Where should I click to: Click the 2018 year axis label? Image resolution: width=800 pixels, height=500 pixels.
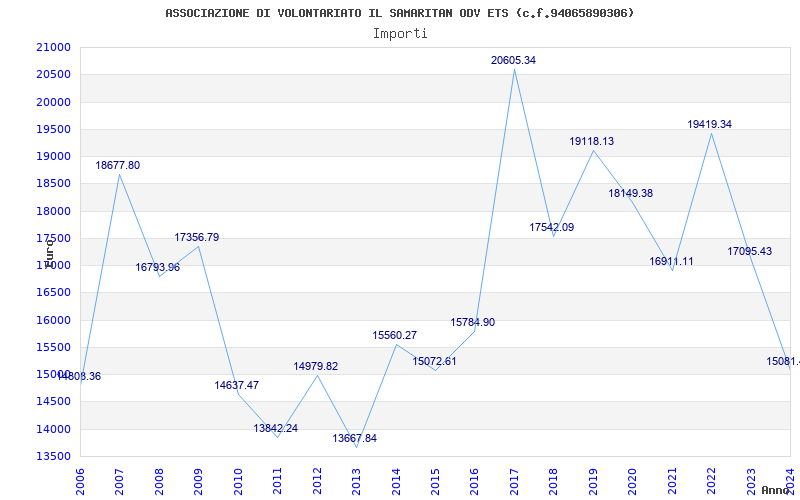[554, 481]
